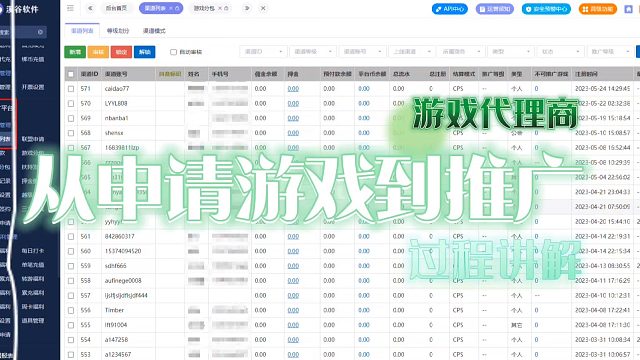
Task: Check the row 571 caidao77 checkbox
Action: (x=71, y=89)
